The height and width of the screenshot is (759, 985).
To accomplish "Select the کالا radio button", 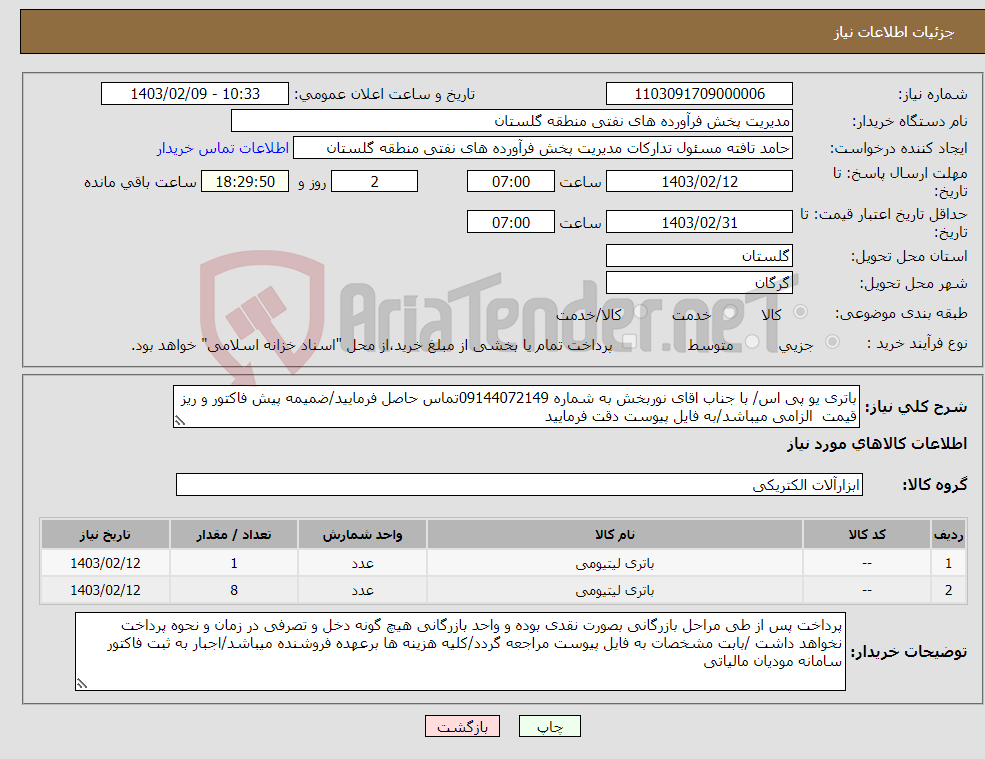I will point(800,312).
